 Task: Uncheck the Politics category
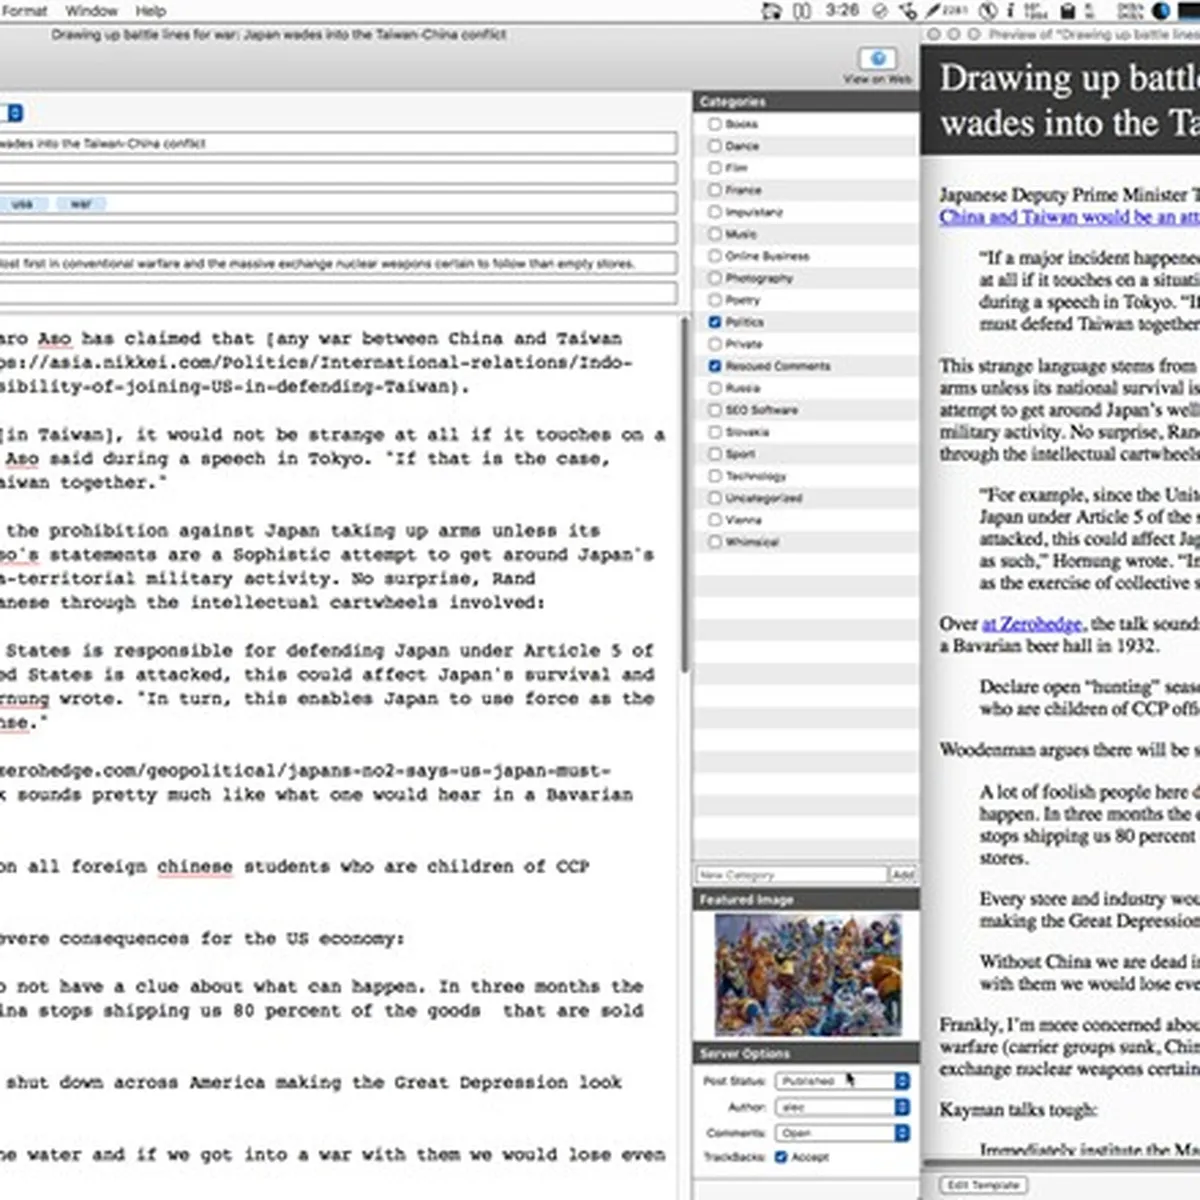coord(714,322)
